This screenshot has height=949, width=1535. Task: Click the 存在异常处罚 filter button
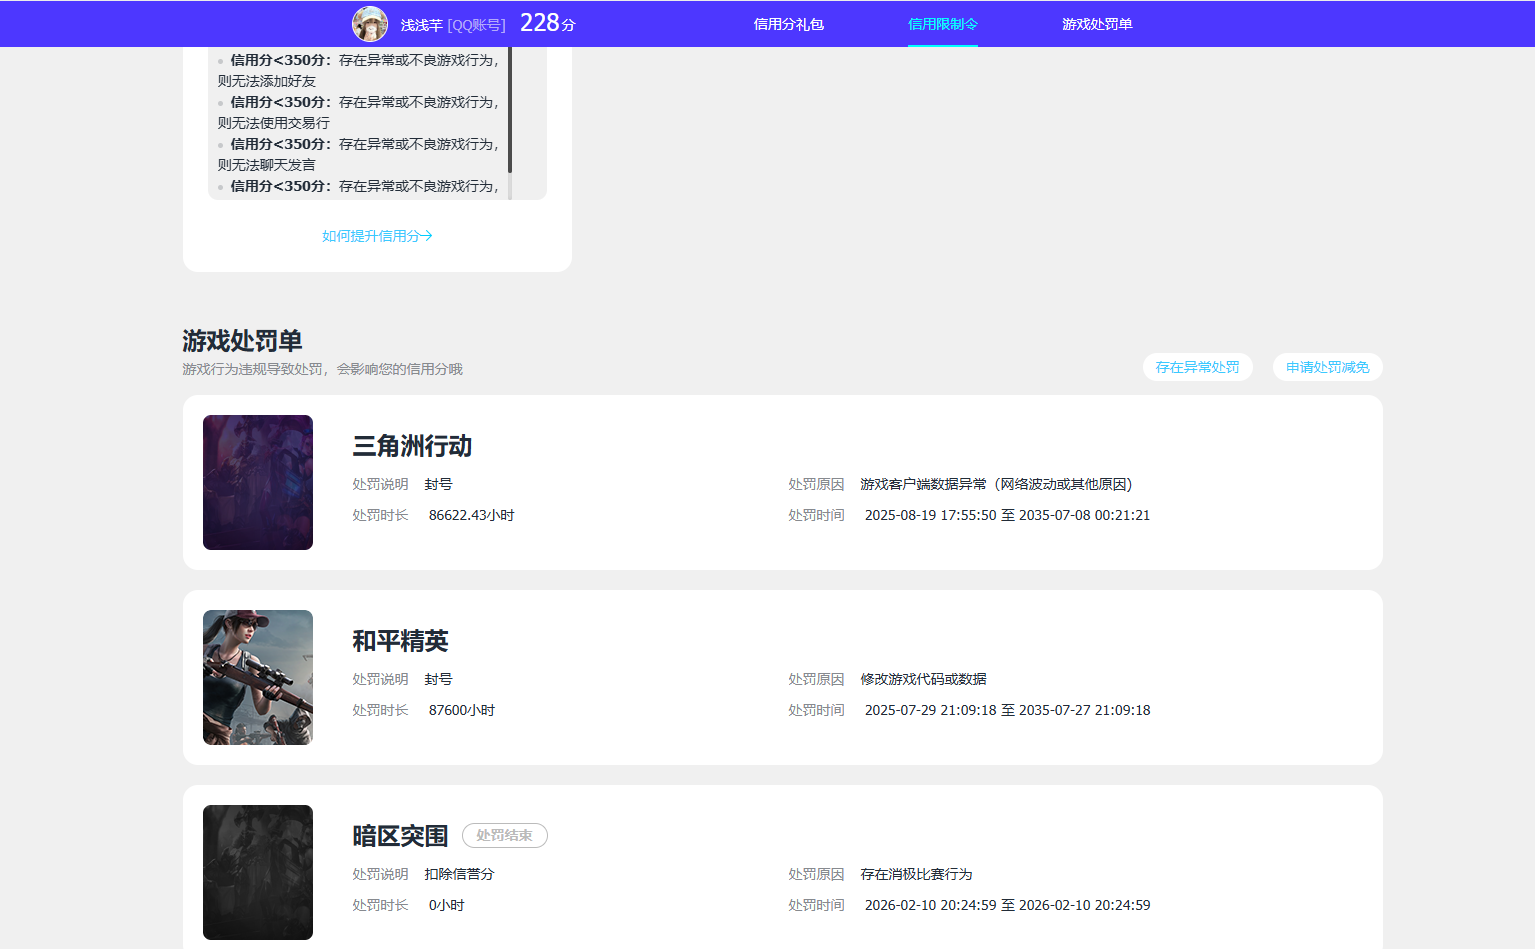pos(1197,366)
